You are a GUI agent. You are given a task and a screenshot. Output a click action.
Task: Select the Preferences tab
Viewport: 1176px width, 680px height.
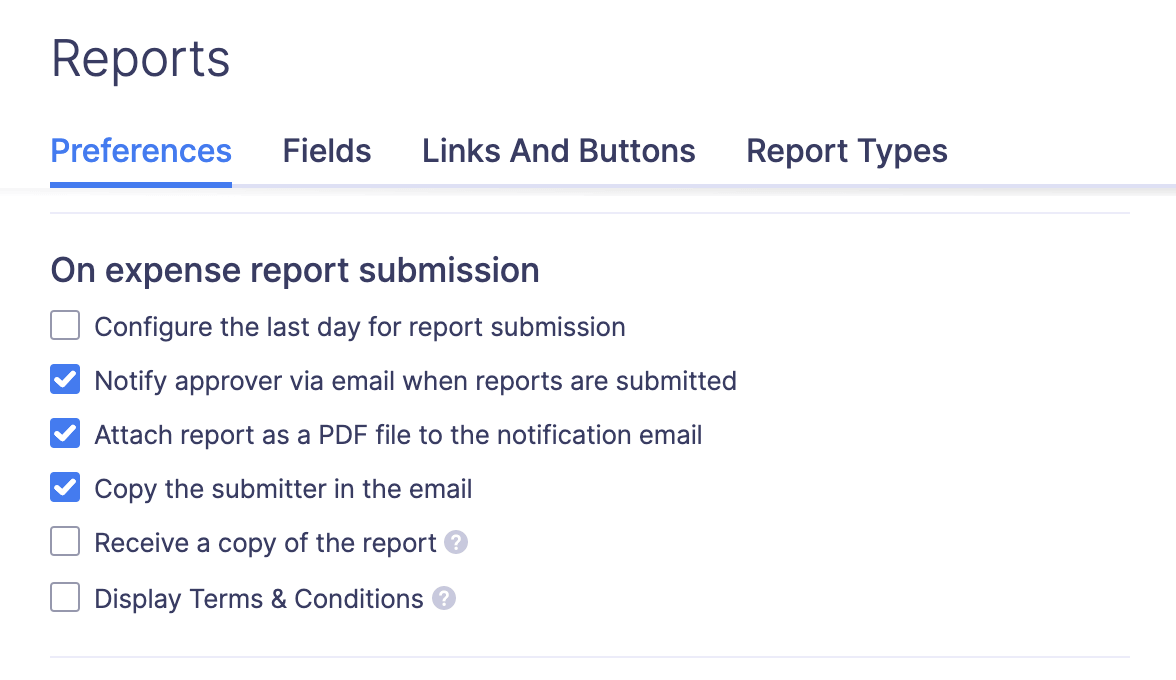pyautogui.click(x=141, y=151)
